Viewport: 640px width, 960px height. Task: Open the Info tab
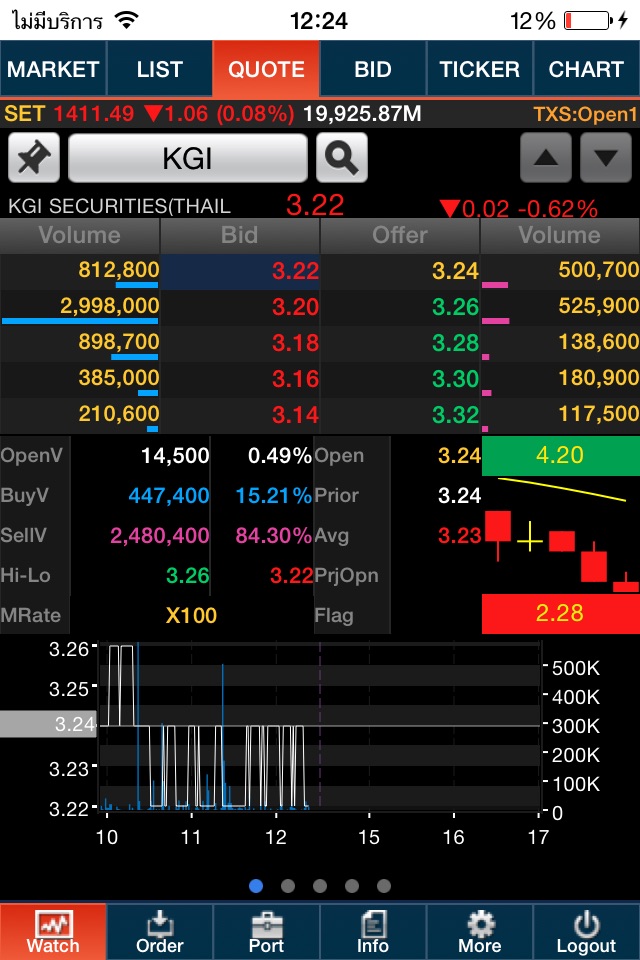click(x=372, y=931)
